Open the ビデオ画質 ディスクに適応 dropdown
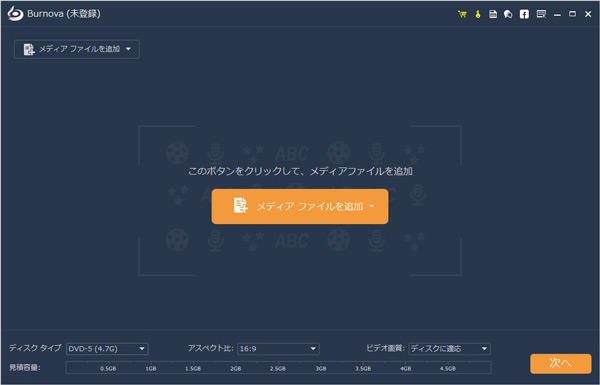This screenshot has width=600, height=385. click(450, 349)
